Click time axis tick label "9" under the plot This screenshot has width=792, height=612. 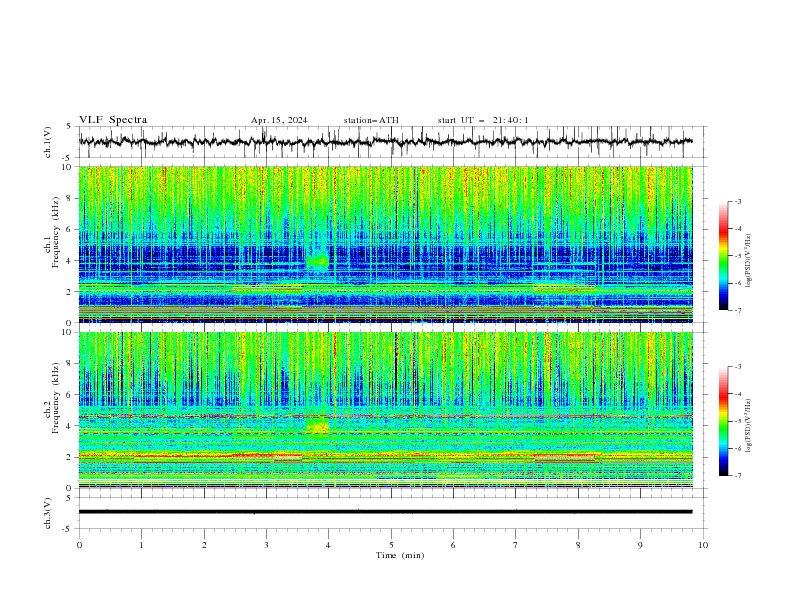coord(640,545)
